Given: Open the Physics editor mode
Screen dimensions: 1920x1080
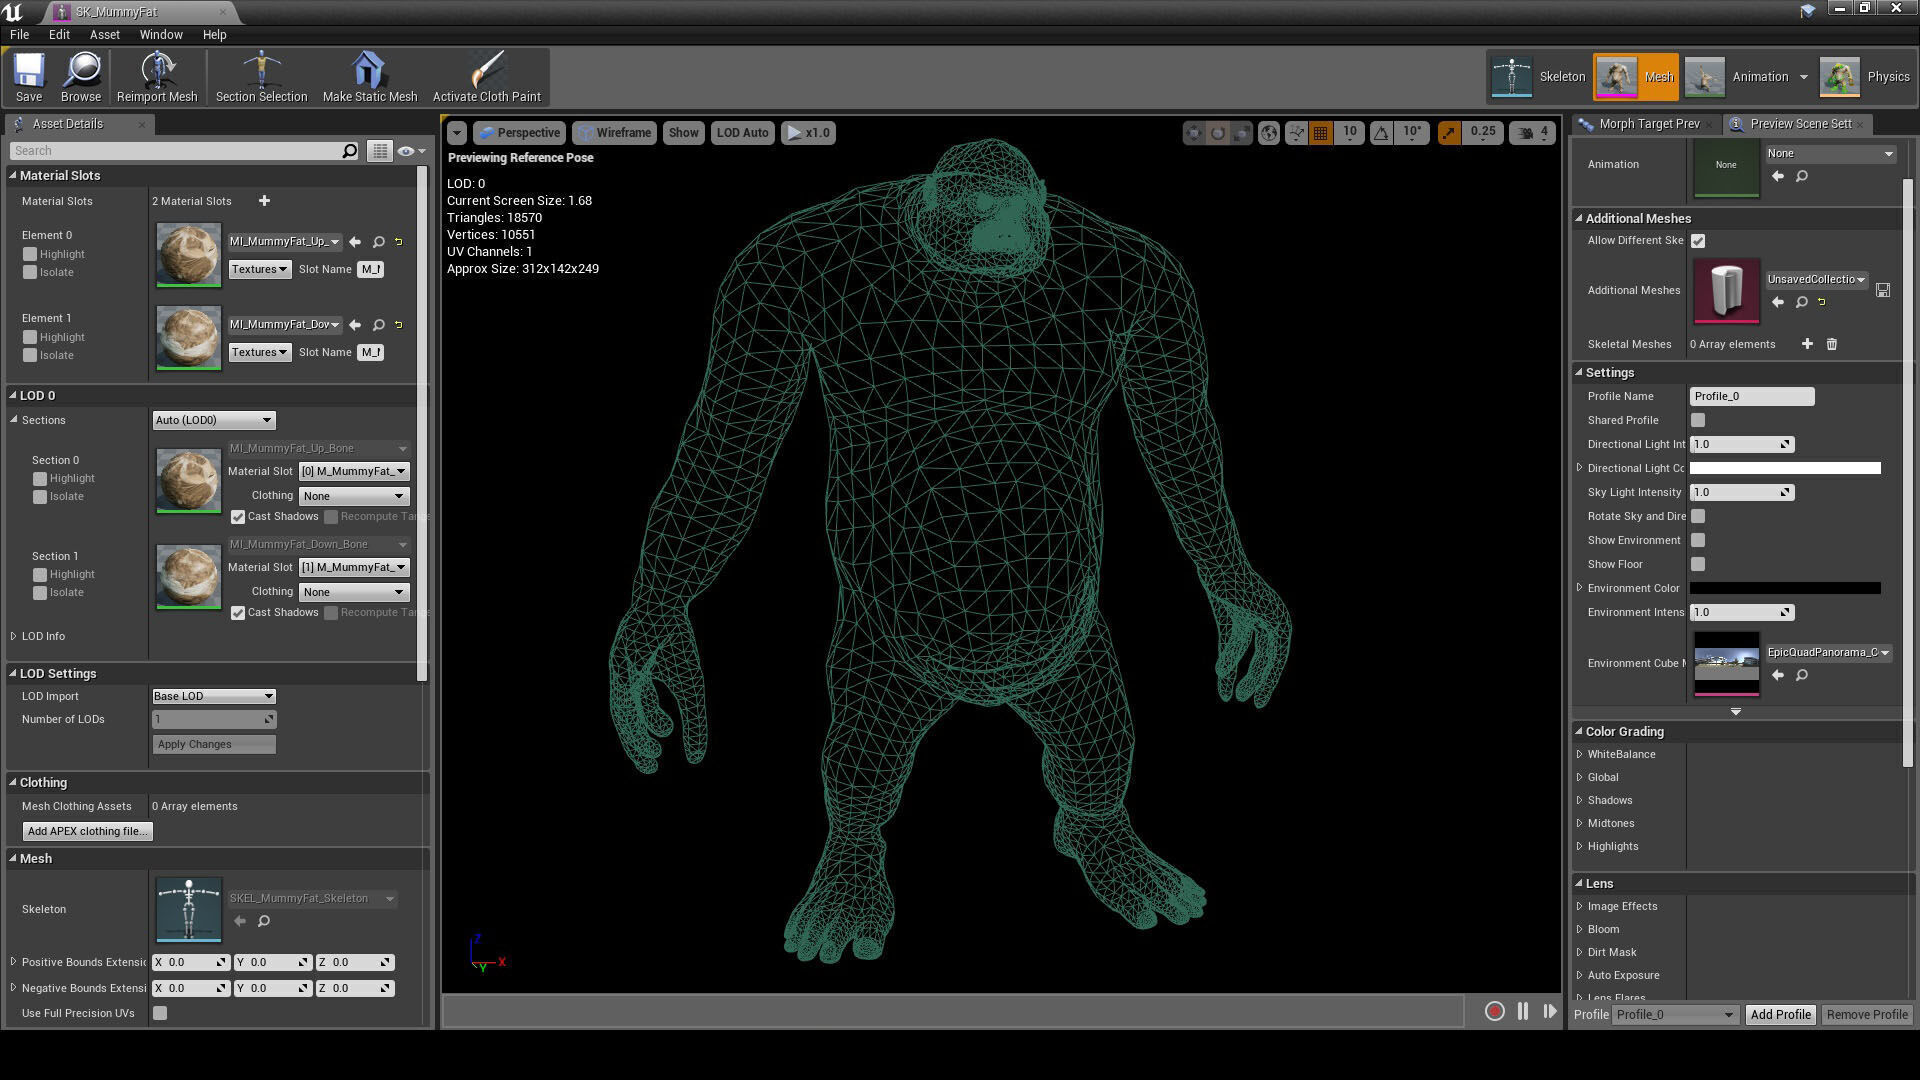Looking at the screenshot, I should click(x=1865, y=77).
